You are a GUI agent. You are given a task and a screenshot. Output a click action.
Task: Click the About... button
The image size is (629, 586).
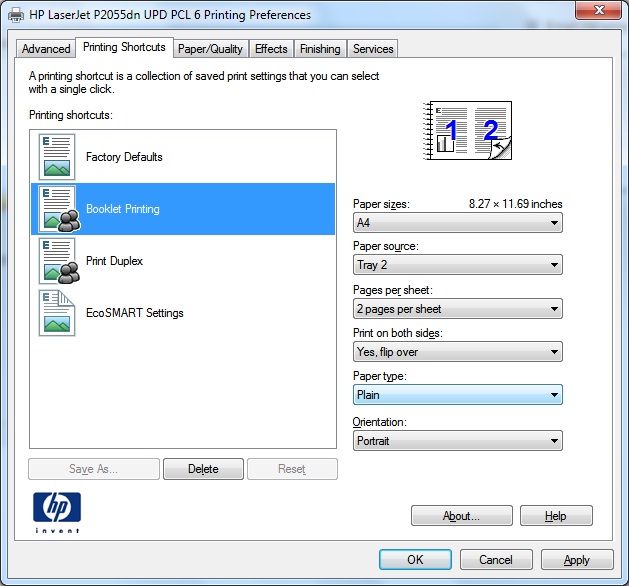(x=462, y=515)
